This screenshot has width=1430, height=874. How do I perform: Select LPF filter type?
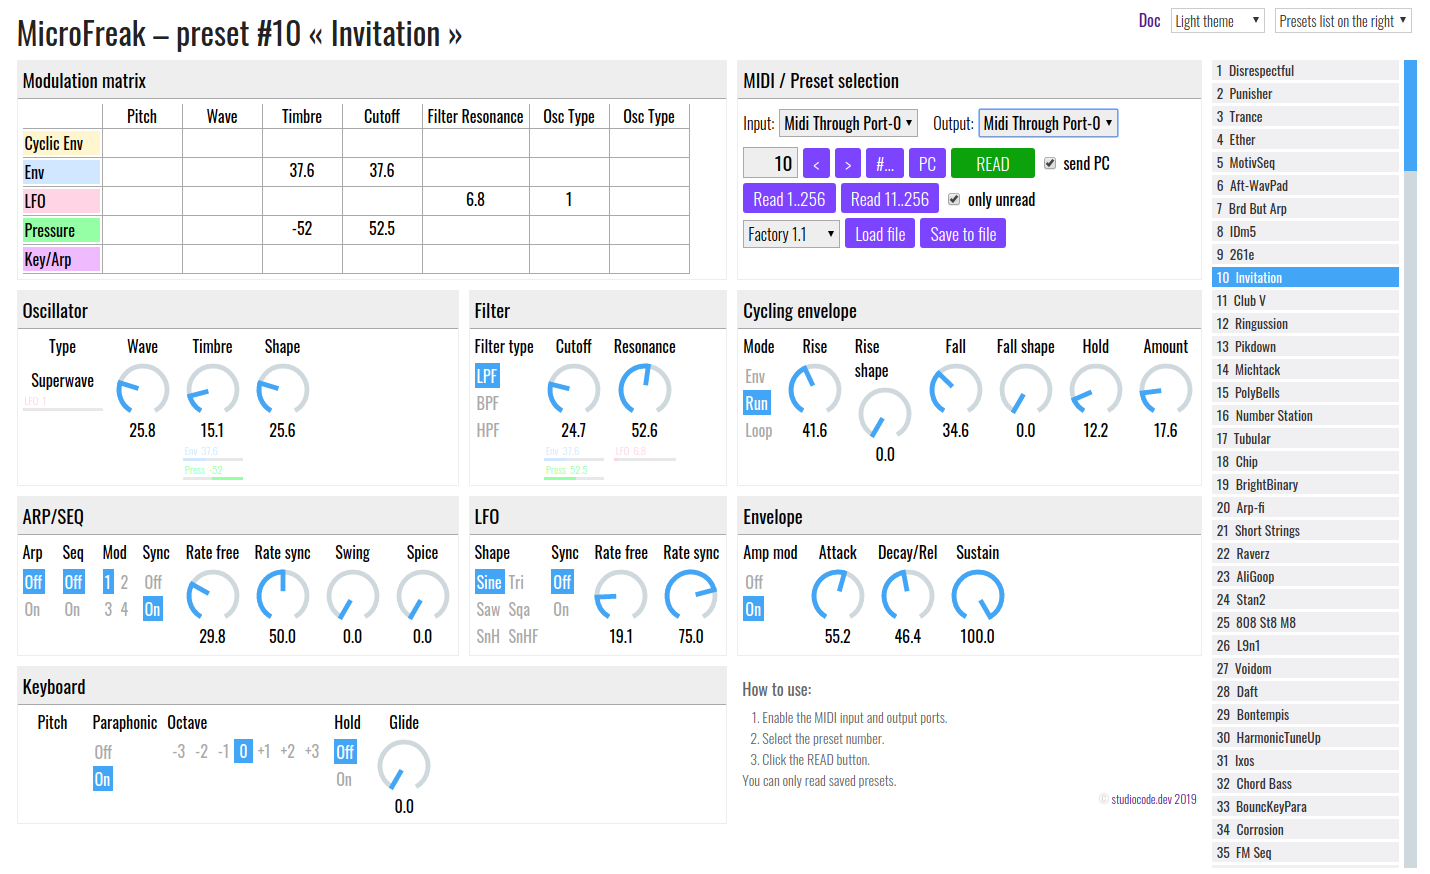tap(487, 376)
